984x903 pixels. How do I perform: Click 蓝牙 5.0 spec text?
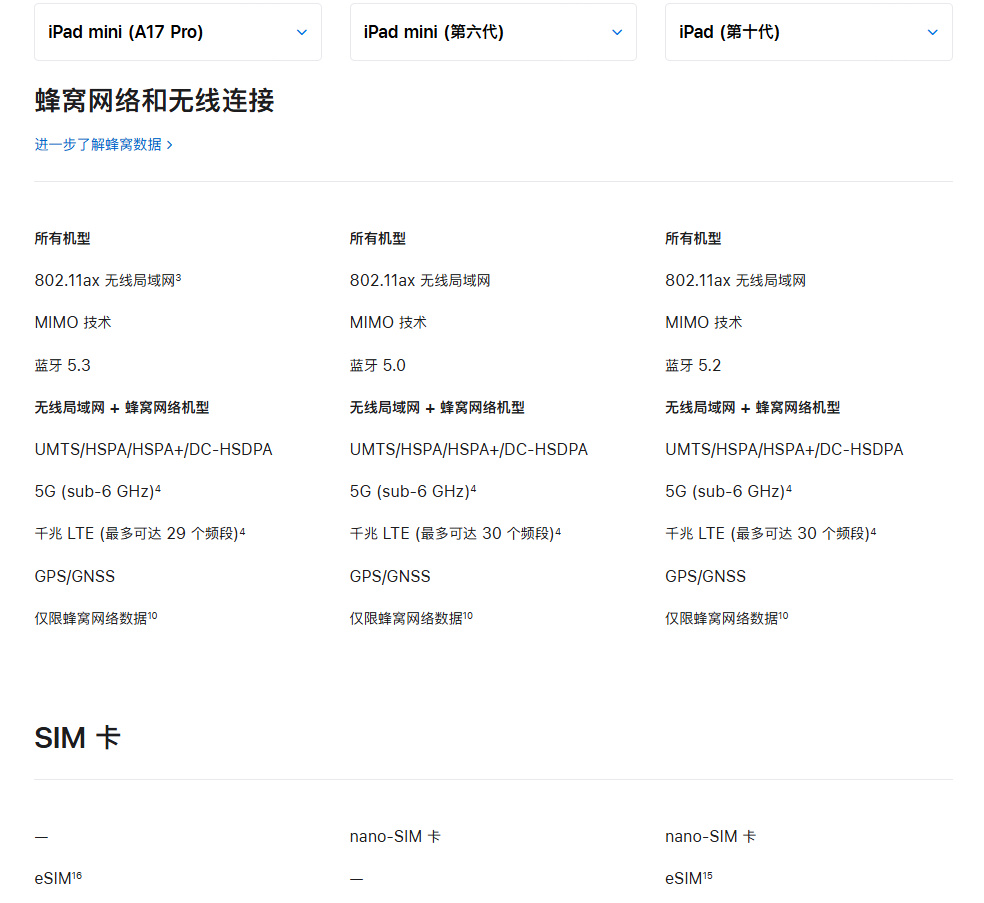(378, 365)
